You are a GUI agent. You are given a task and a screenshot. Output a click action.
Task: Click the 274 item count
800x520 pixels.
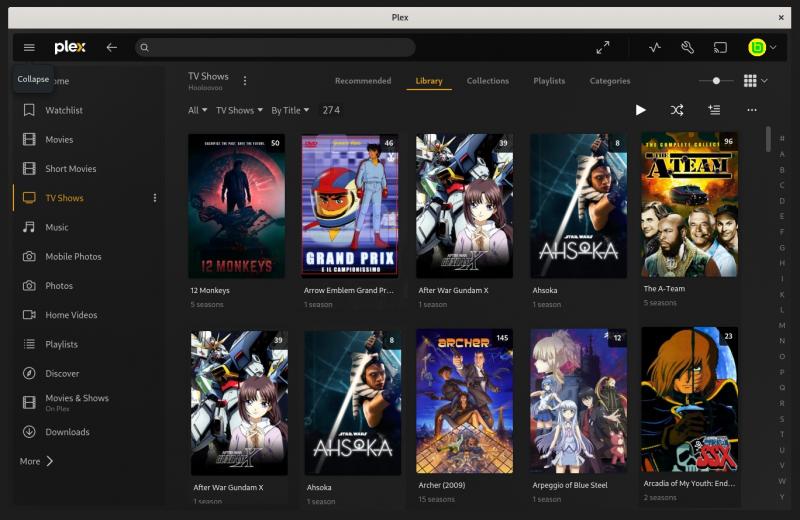click(331, 110)
